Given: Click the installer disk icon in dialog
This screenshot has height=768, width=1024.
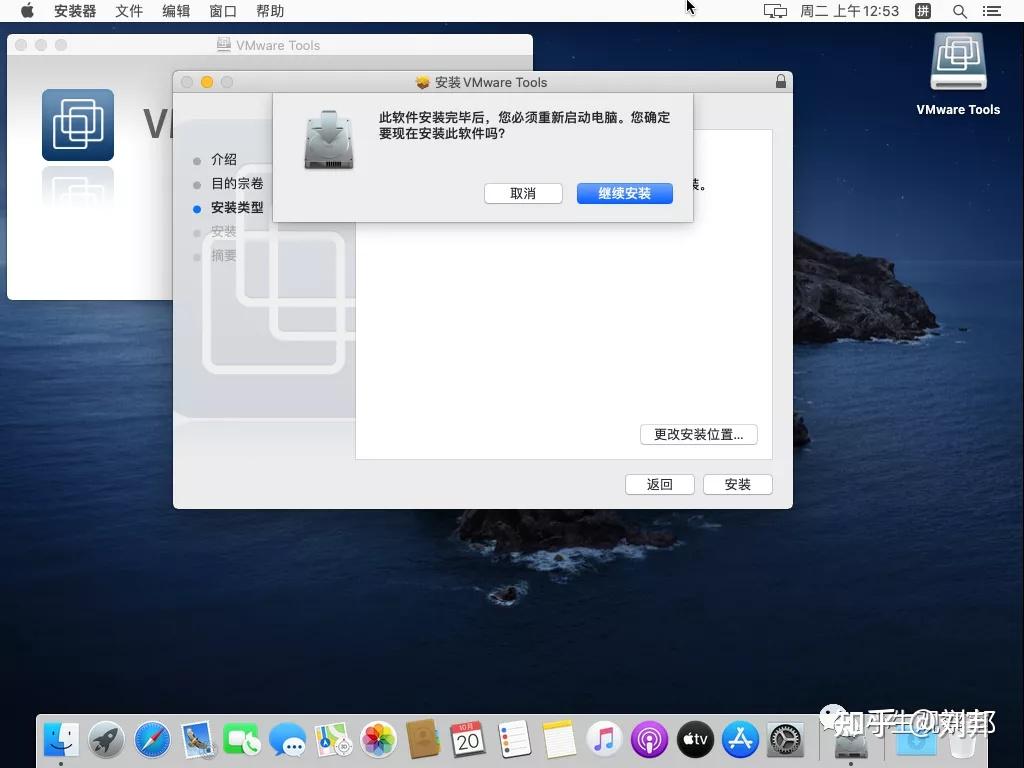Looking at the screenshot, I should (328, 140).
